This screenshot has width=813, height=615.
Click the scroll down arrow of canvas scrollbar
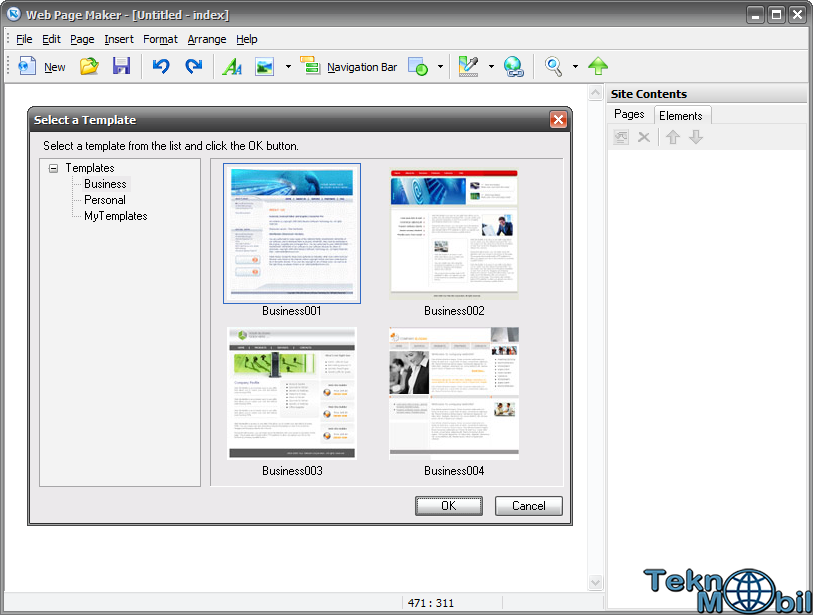tap(595, 583)
